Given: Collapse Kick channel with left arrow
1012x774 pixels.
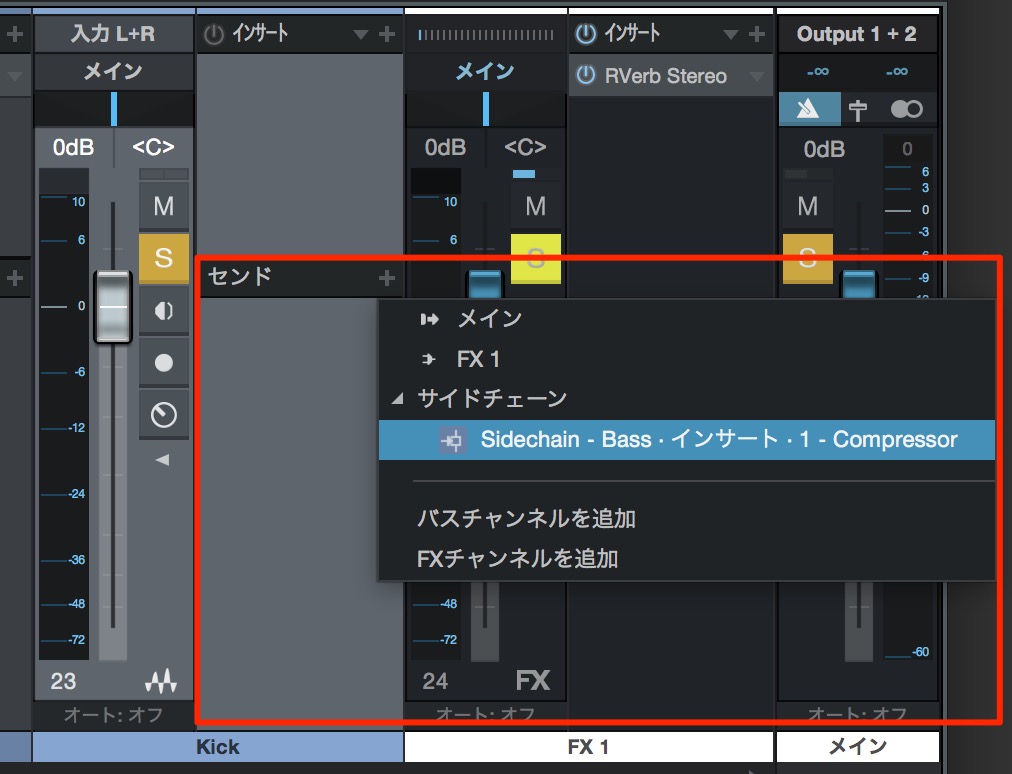Looking at the screenshot, I should click(163, 460).
